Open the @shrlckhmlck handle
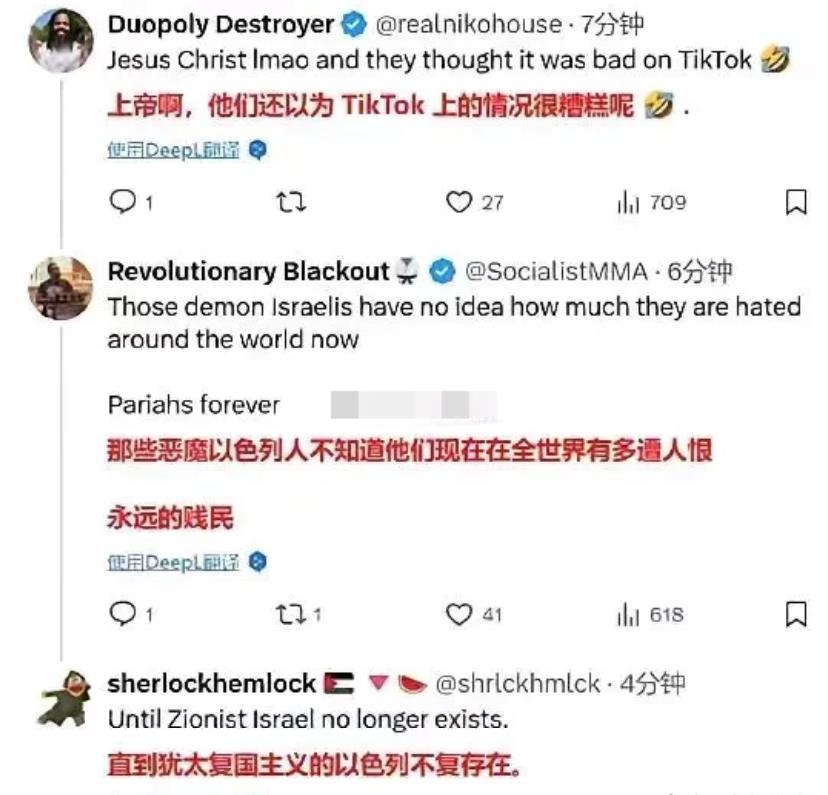The image size is (828, 795). (518, 684)
